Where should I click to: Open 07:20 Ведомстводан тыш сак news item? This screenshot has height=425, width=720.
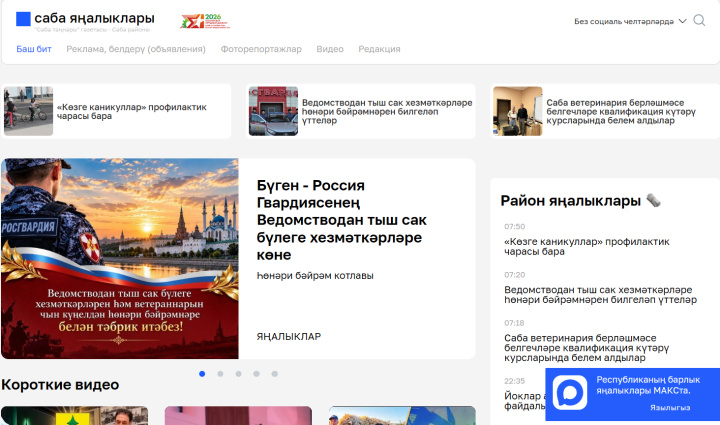[601, 295]
